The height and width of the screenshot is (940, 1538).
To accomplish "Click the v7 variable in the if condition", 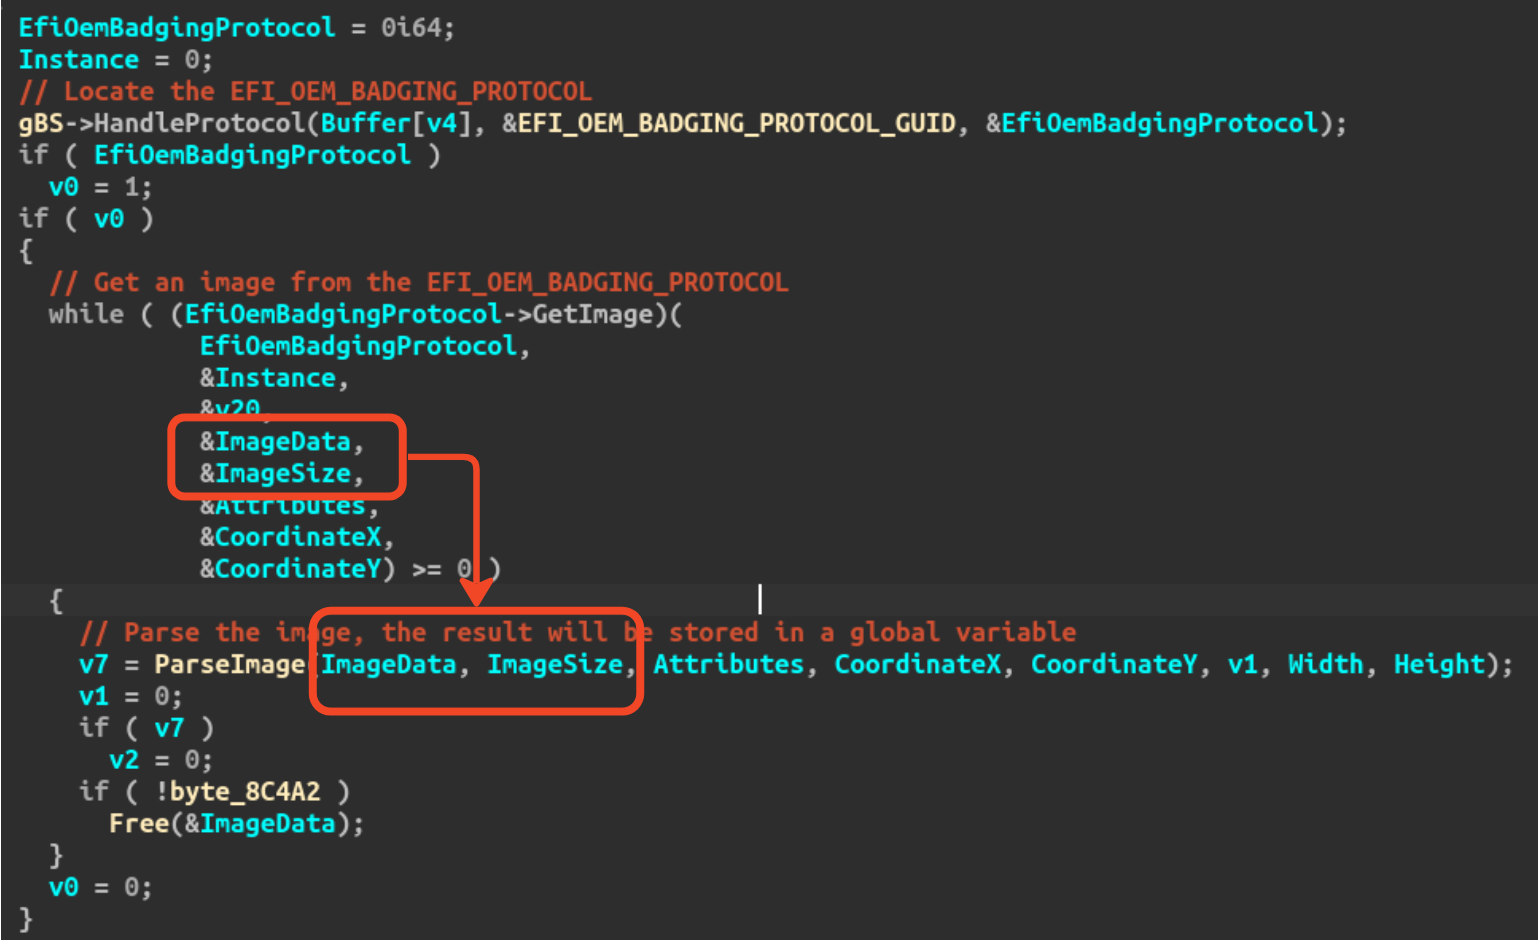I will point(170,727).
